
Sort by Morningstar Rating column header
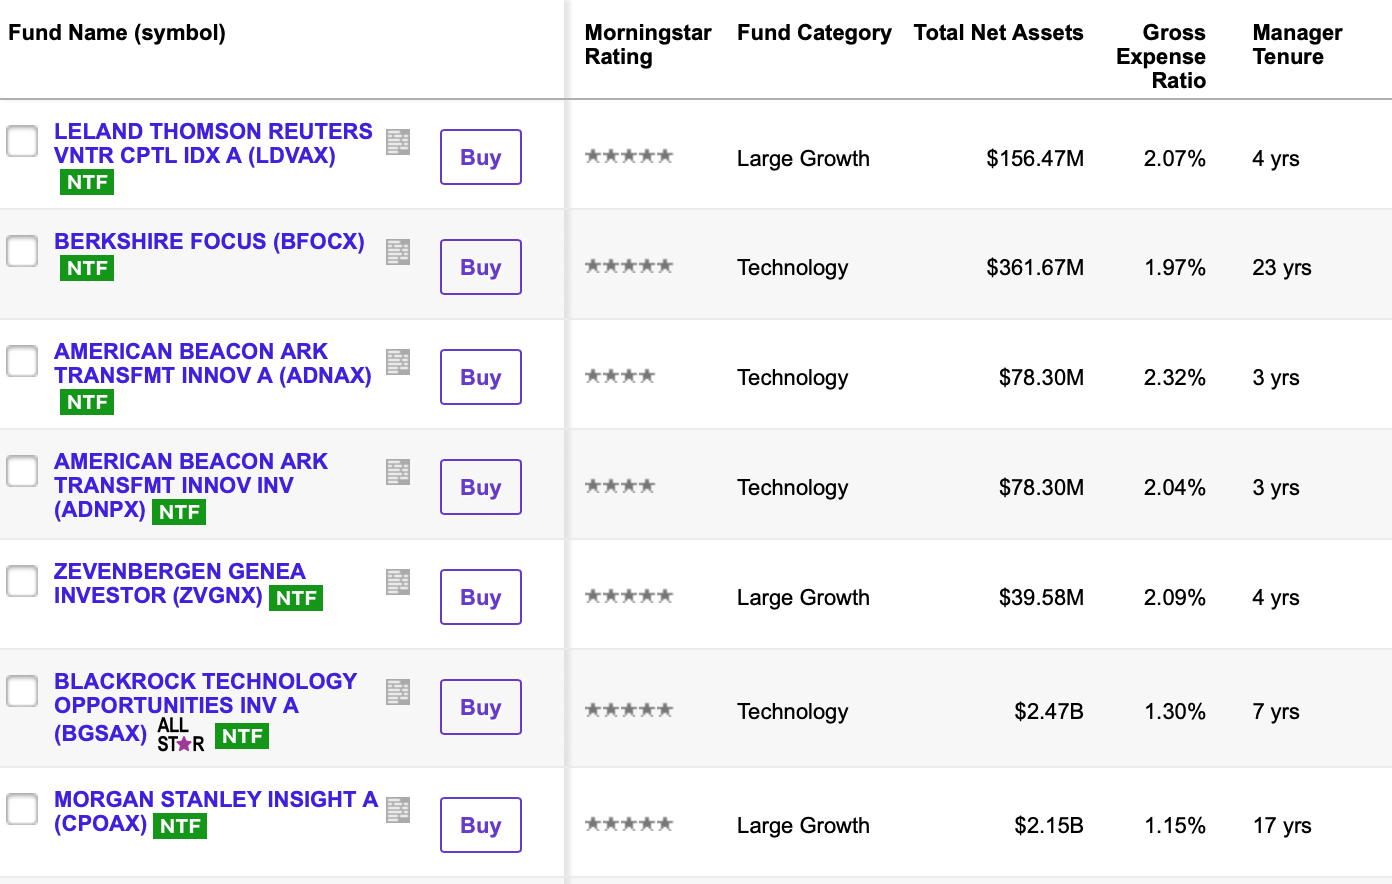(x=647, y=45)
